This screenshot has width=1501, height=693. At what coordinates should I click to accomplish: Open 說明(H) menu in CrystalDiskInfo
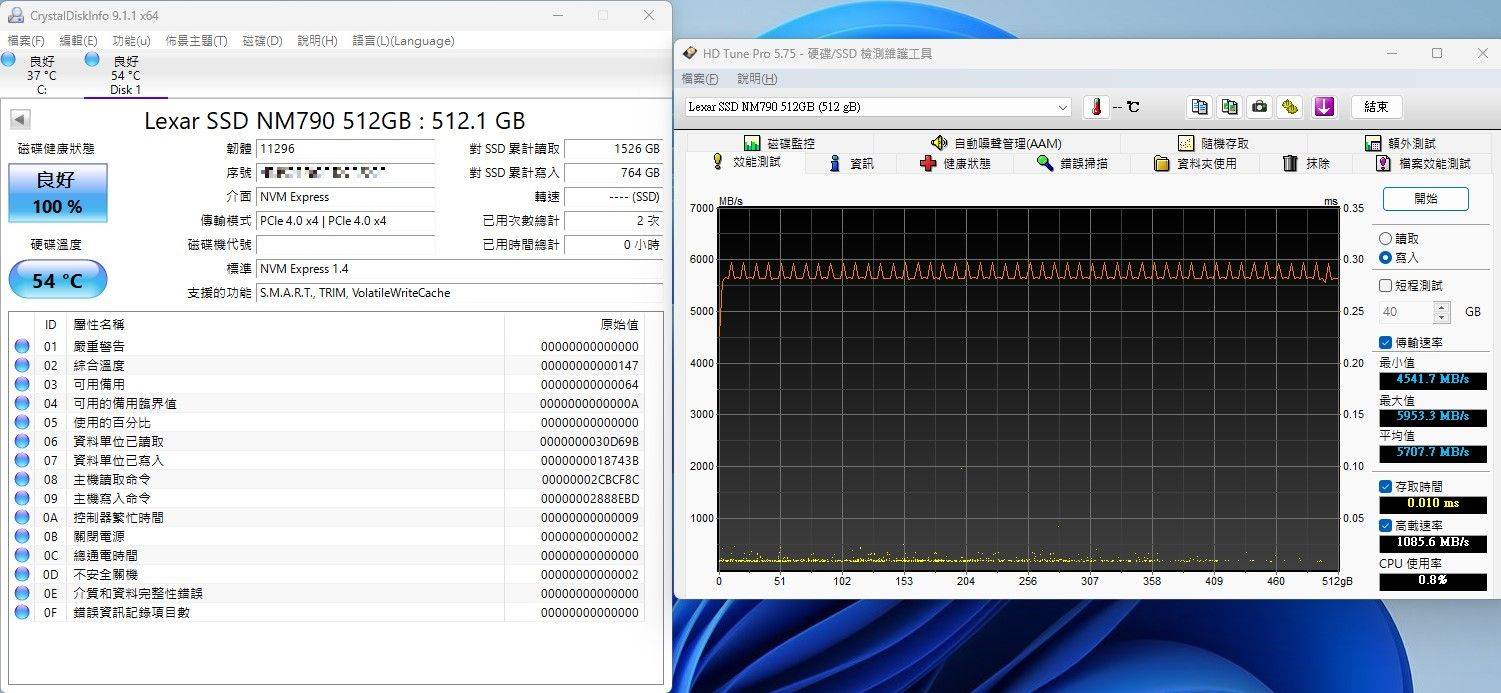(x=317, y=41)
